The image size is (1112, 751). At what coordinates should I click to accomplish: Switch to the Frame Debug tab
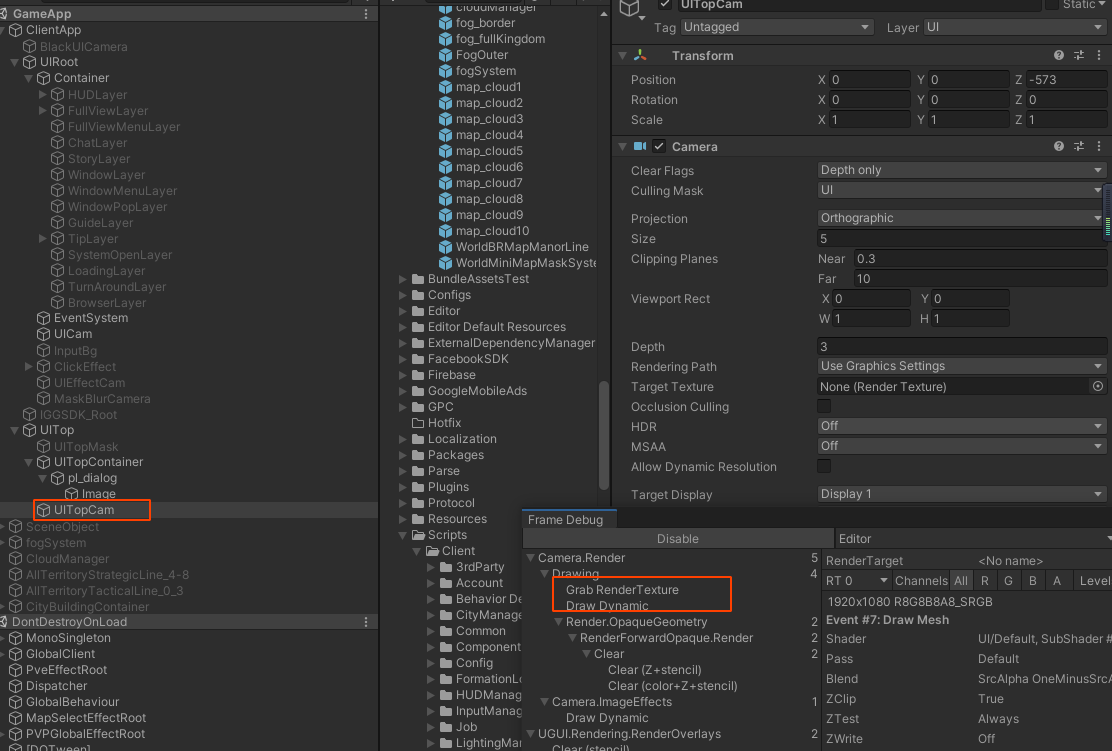pos(565,520)
